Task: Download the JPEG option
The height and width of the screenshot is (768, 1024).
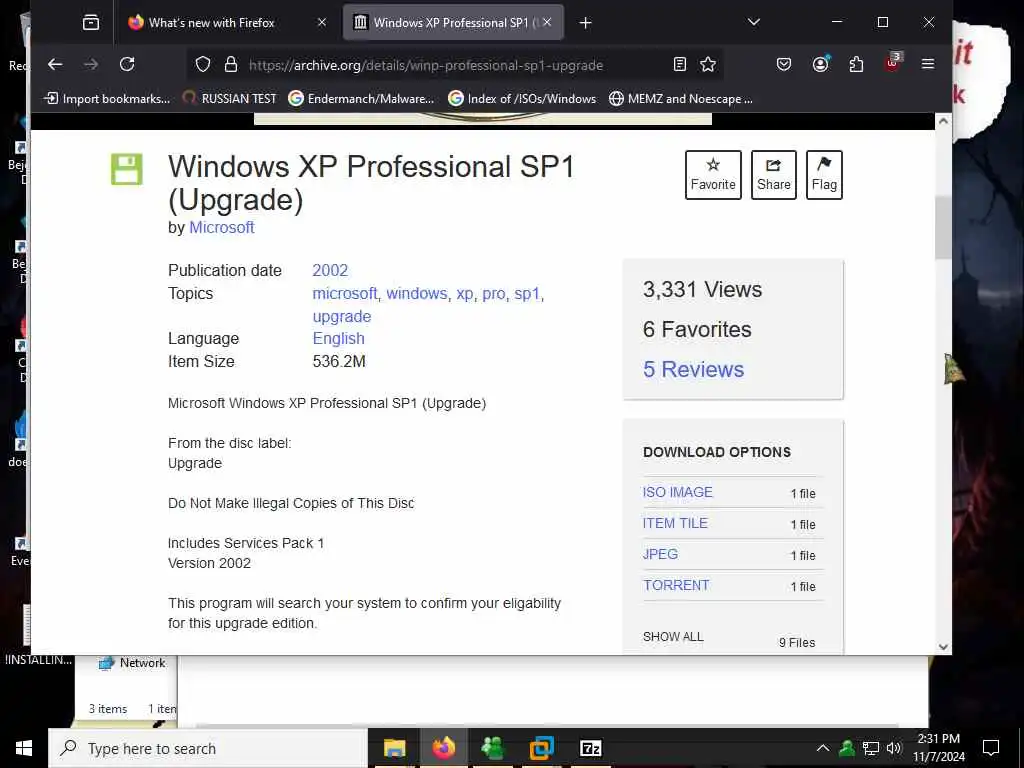Action: coord(660,554)
